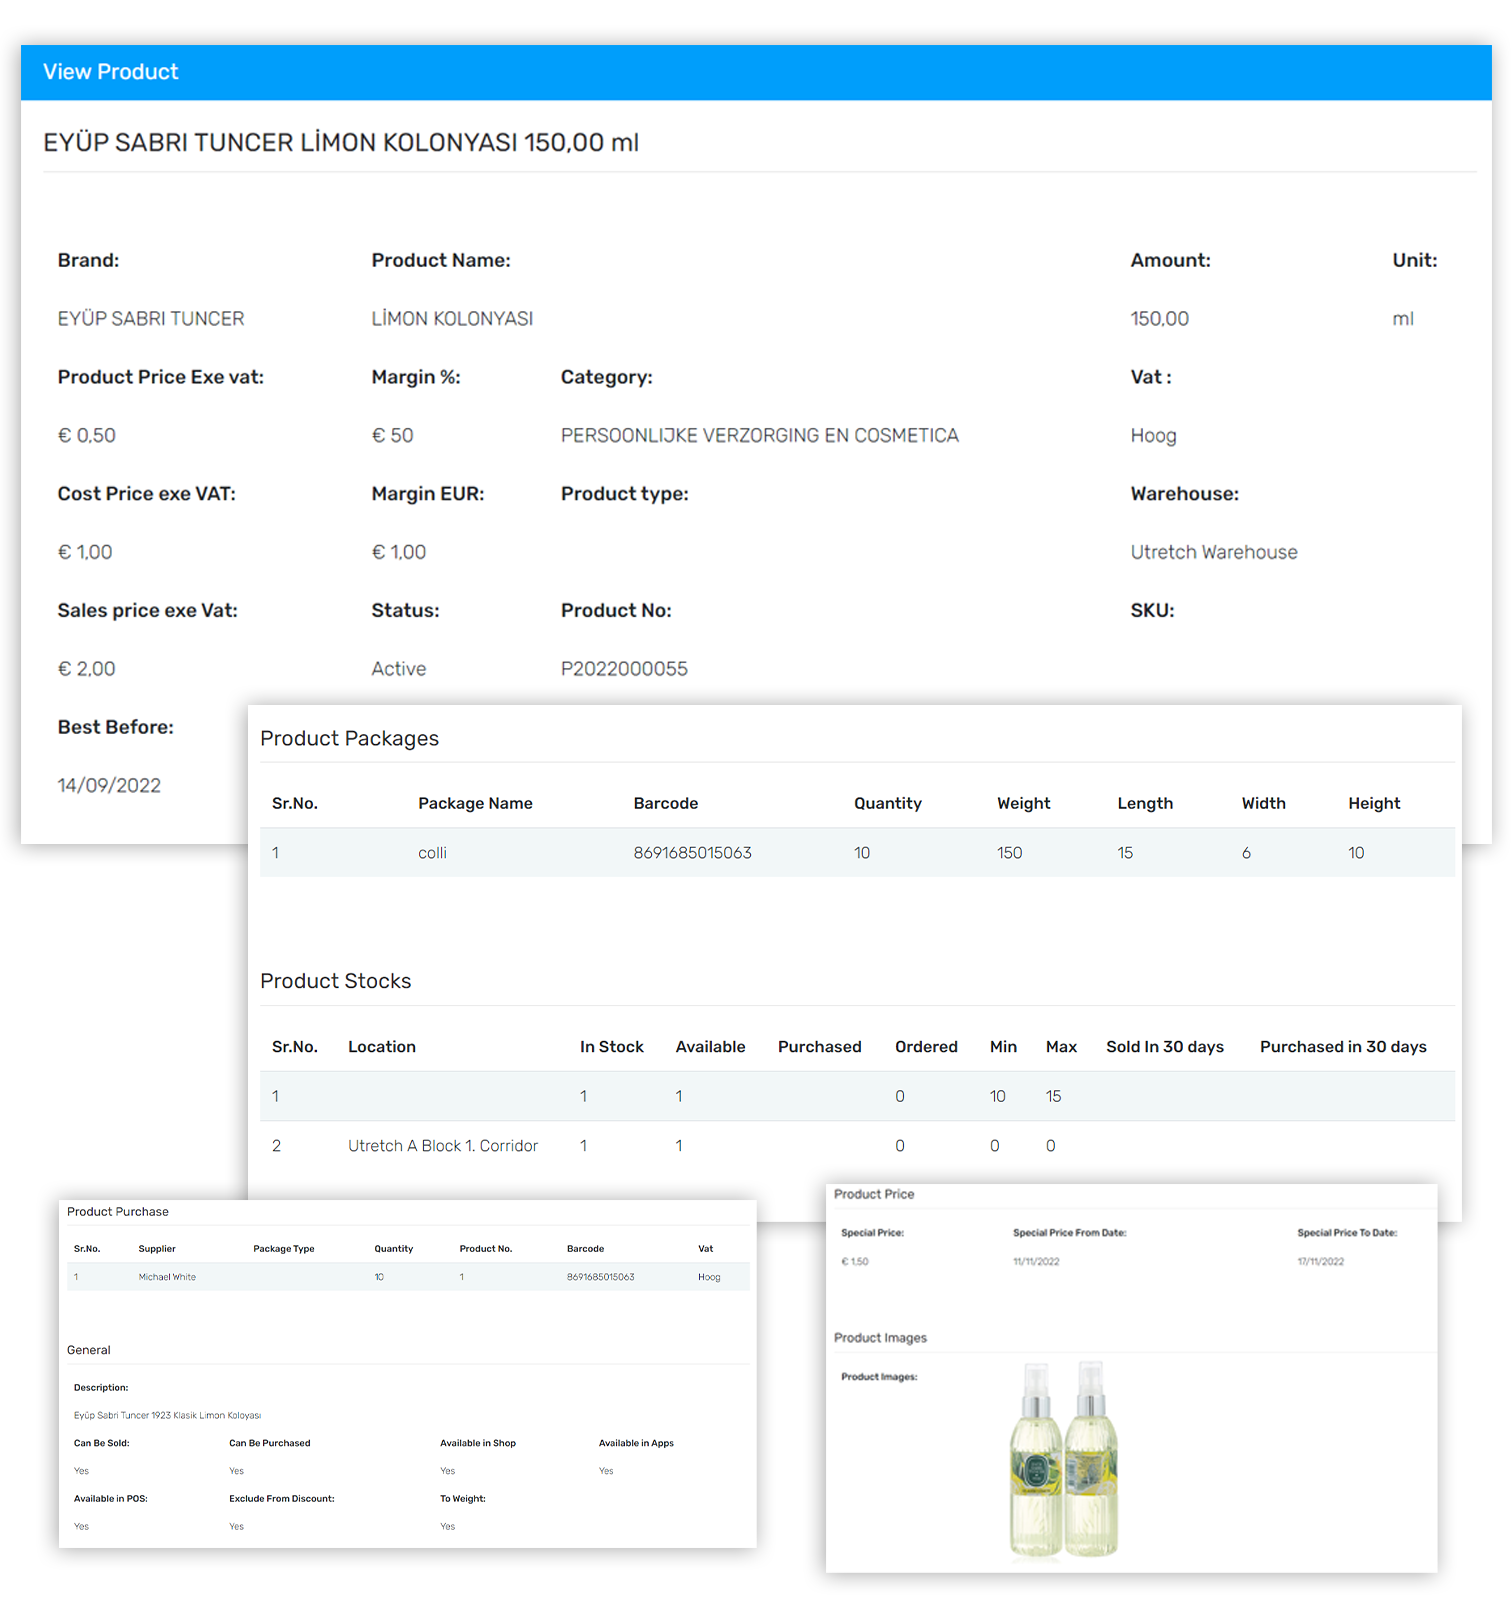1512x1600 pixels.
Task: Click description Eyüp Sabri Tuncer 1923 Klasik
Action: 167,1416
